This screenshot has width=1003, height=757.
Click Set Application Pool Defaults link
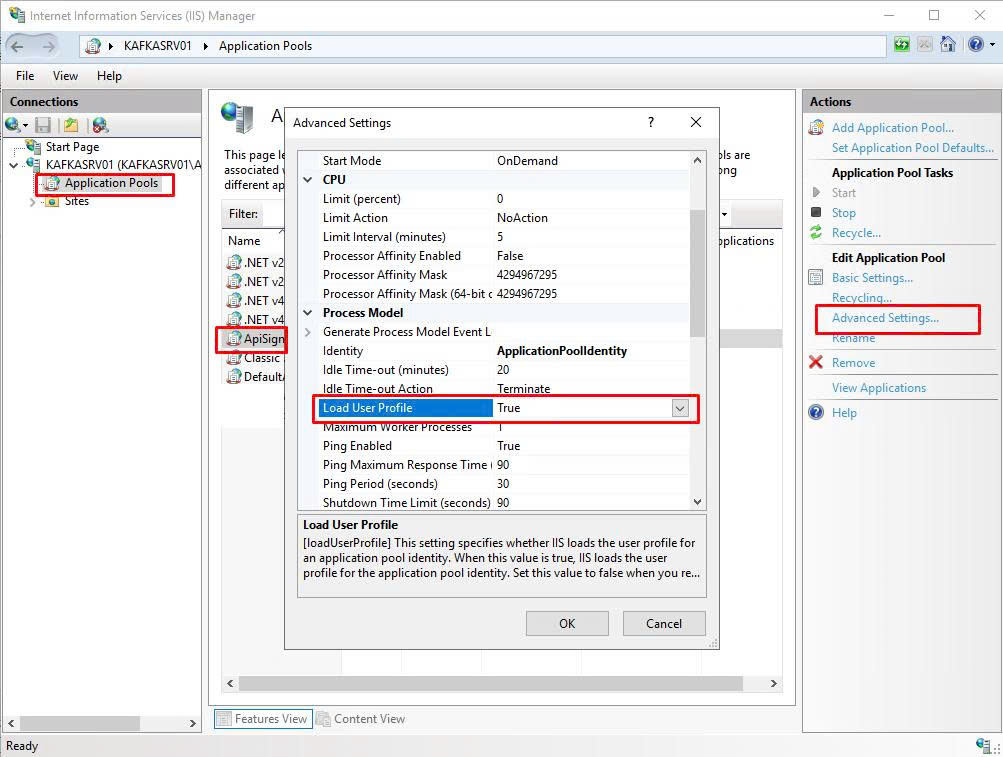tap(913, 148)
